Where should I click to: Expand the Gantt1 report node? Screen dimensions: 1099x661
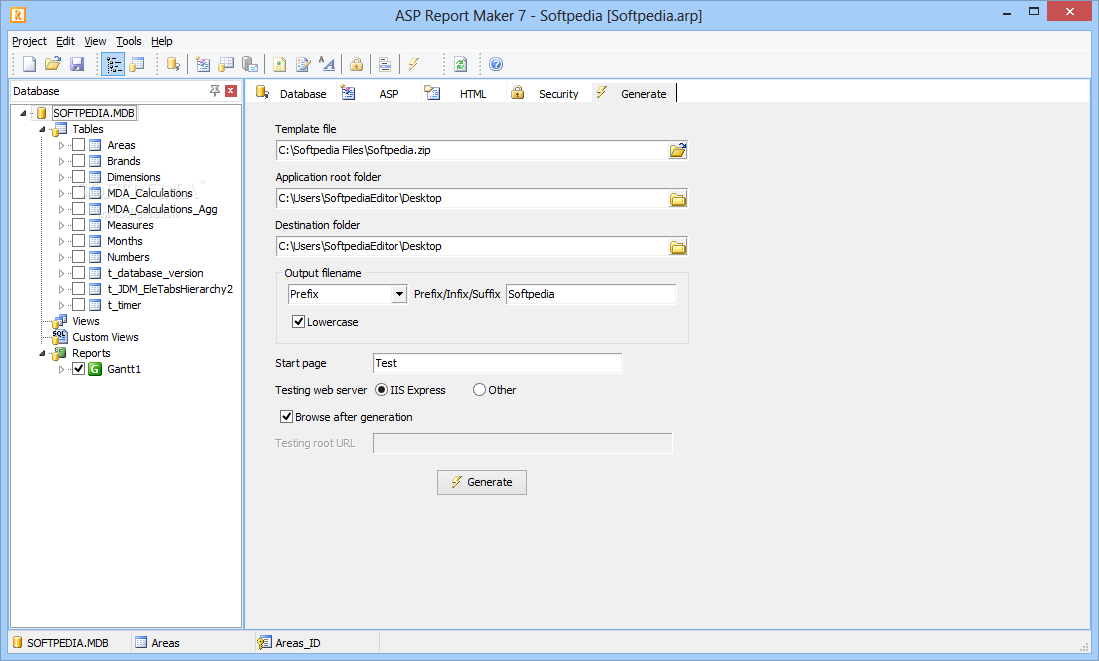(x=61, y=369)
